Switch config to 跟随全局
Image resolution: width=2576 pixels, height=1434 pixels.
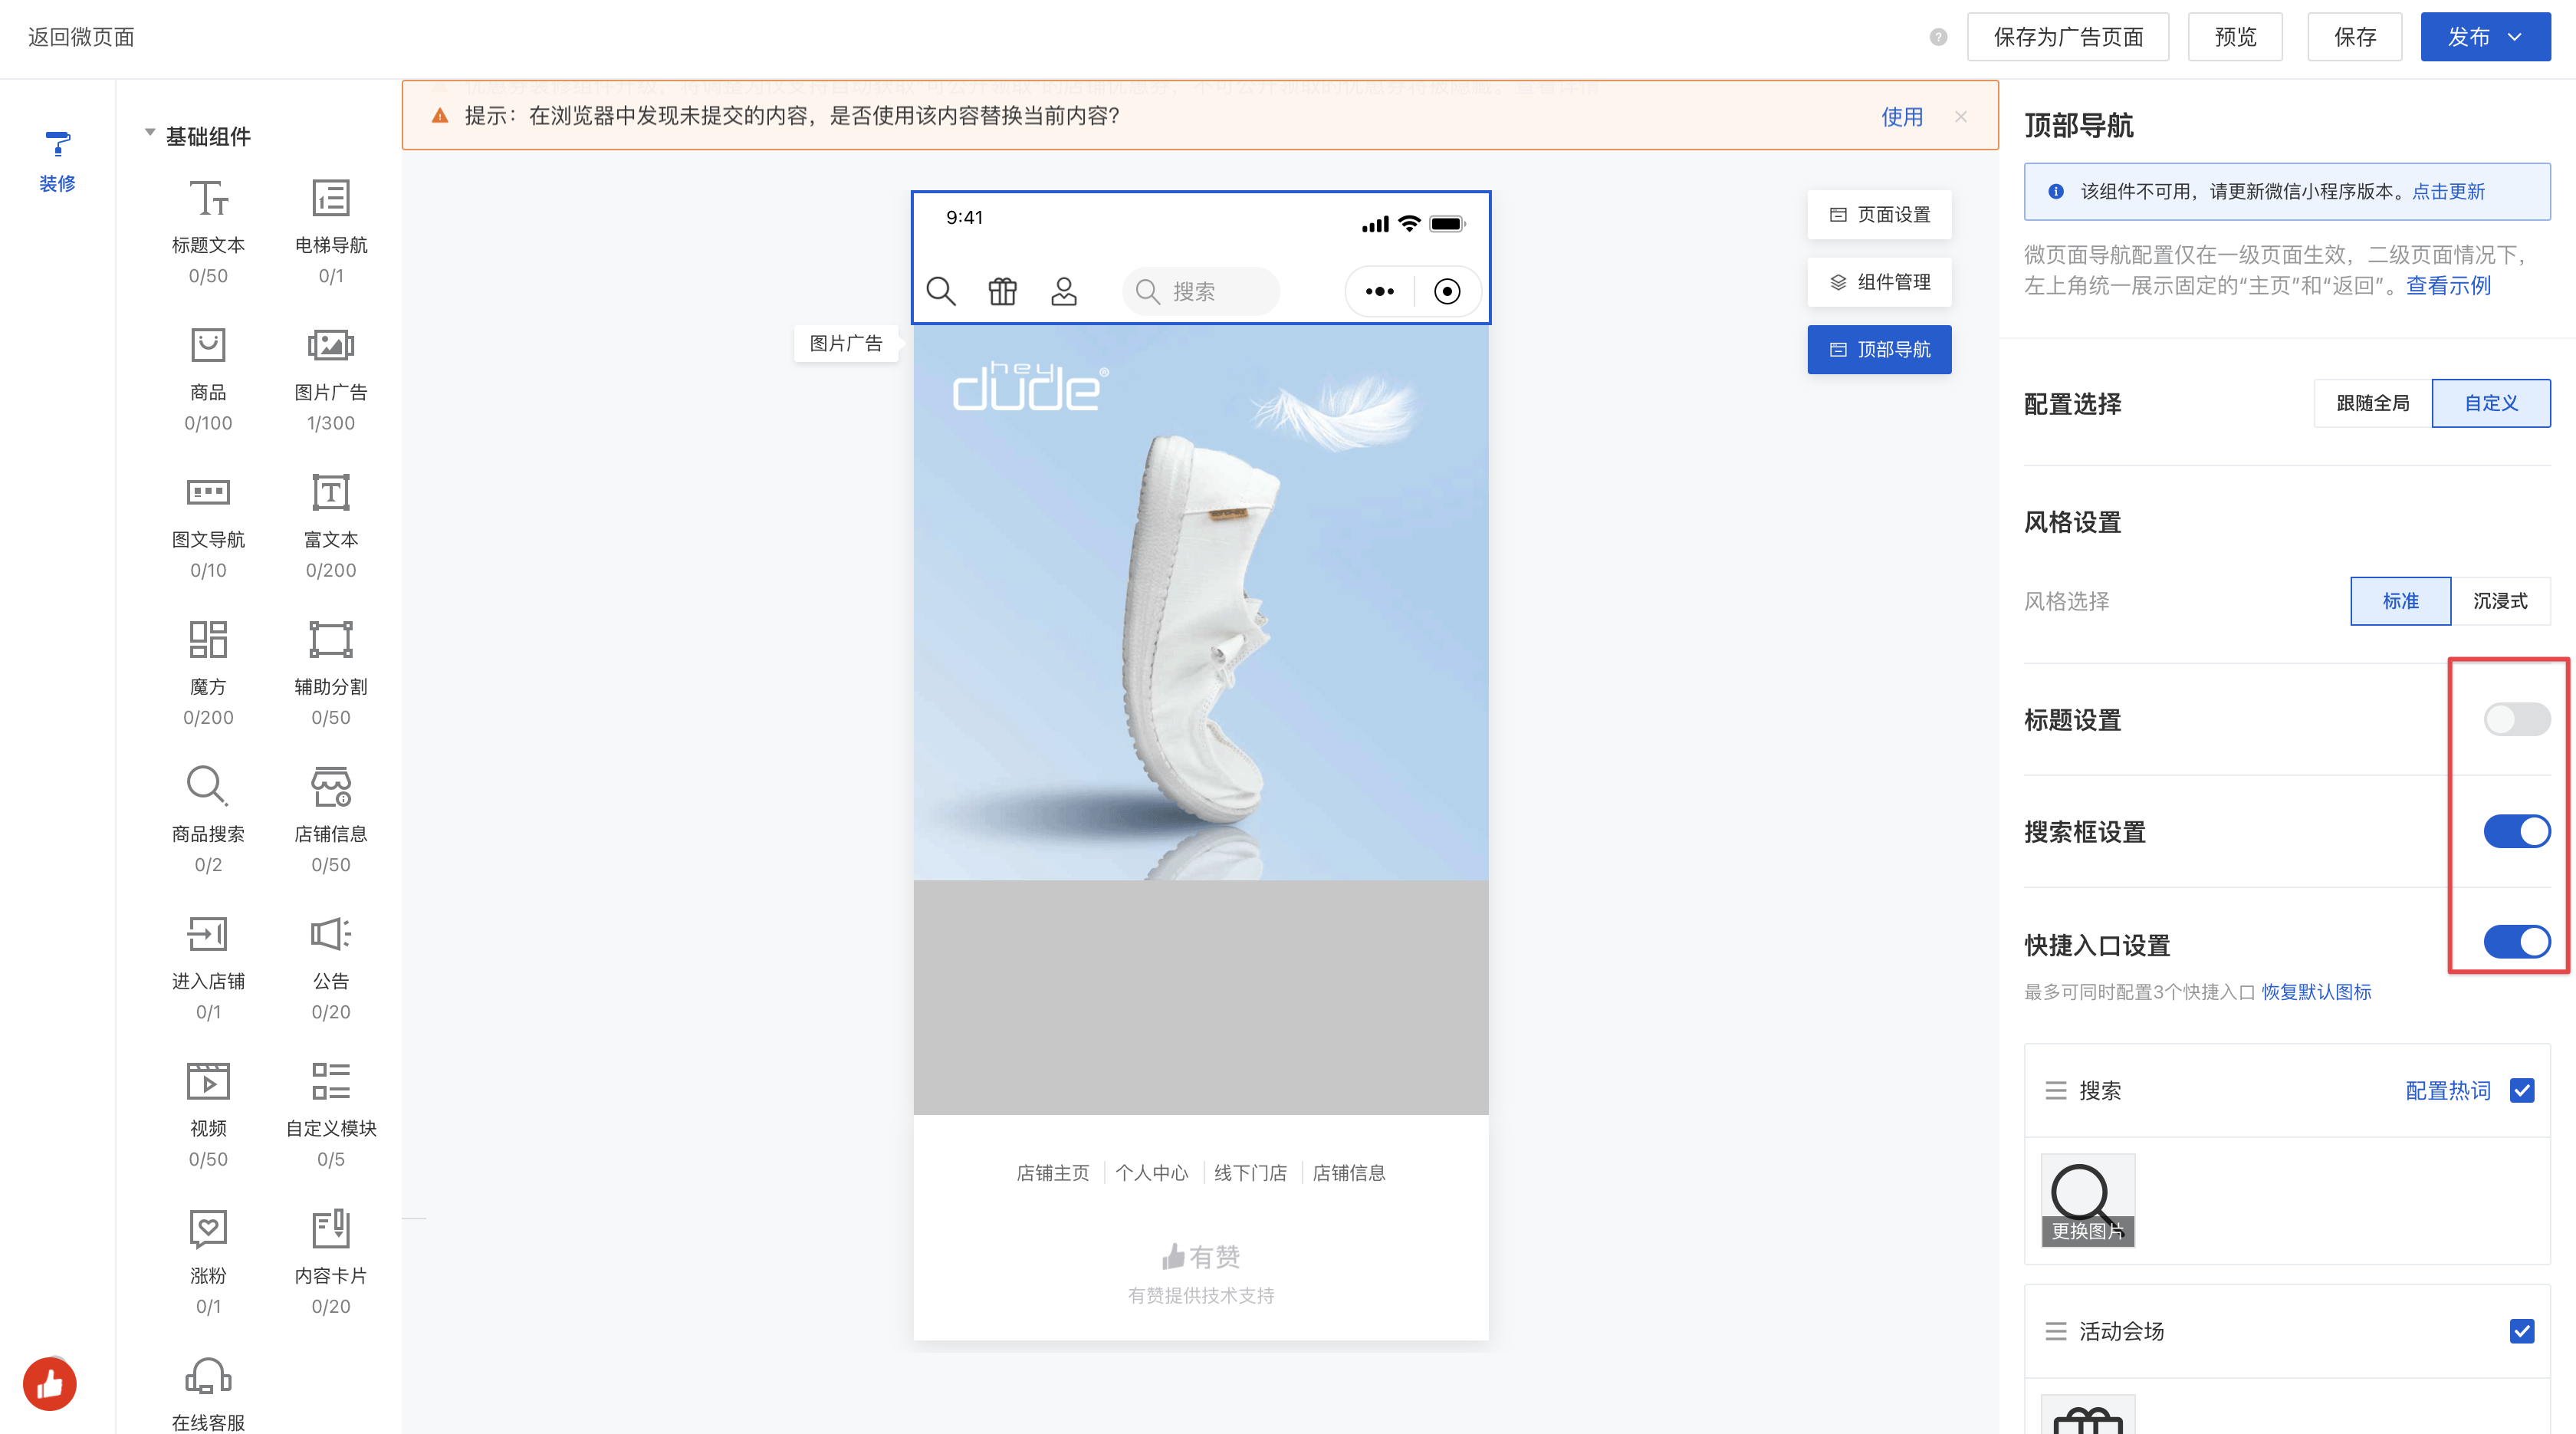tap(2372, 403)
